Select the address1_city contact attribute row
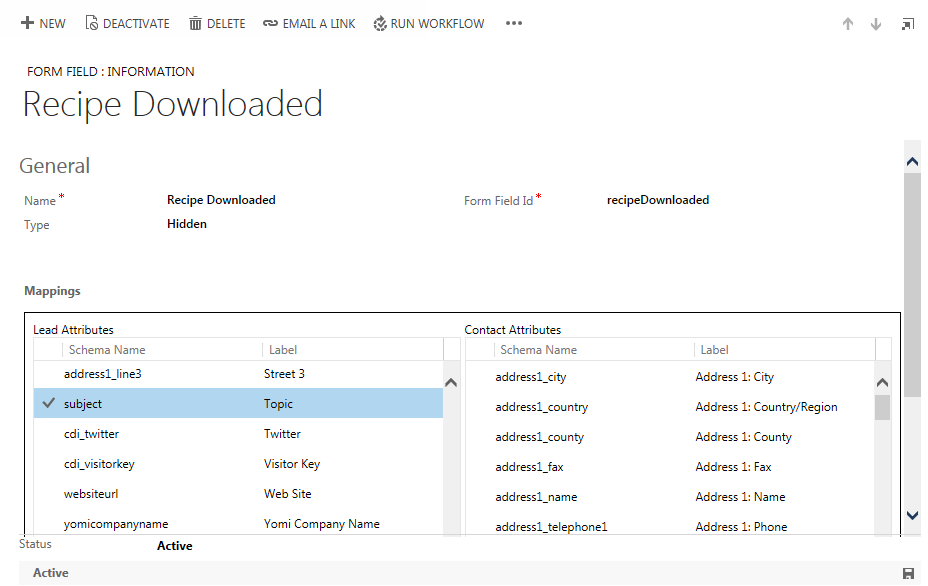928x586 pixels. 531,377
